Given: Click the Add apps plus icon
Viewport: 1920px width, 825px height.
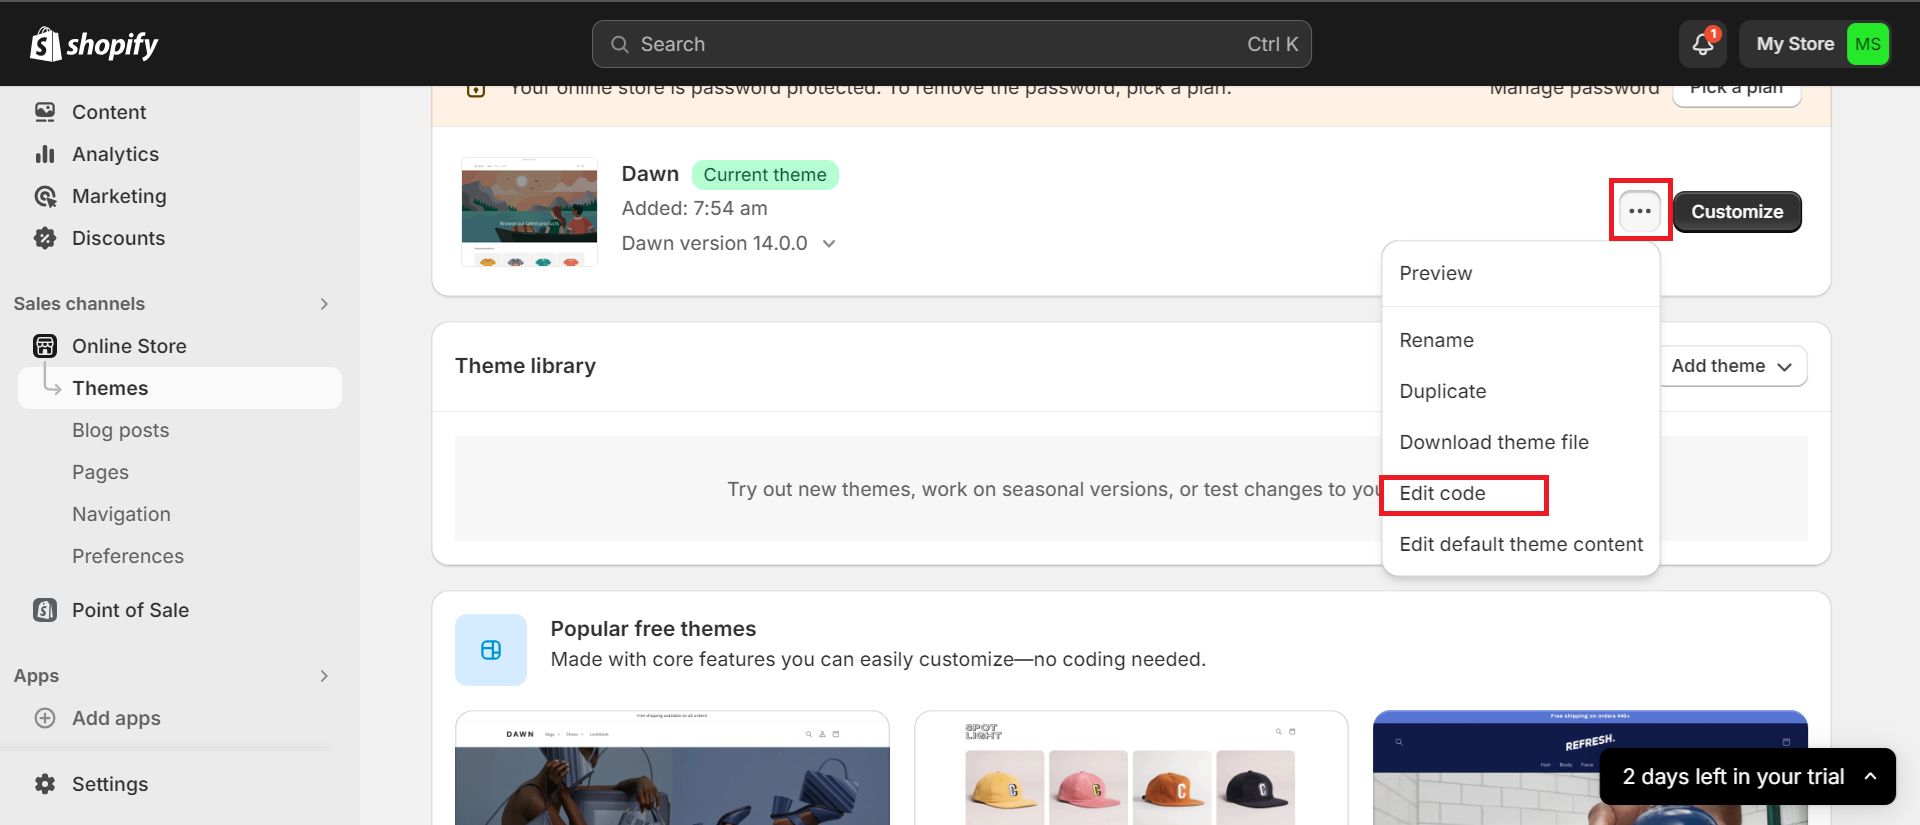Looking at the screenshot, I should point(45,718).
